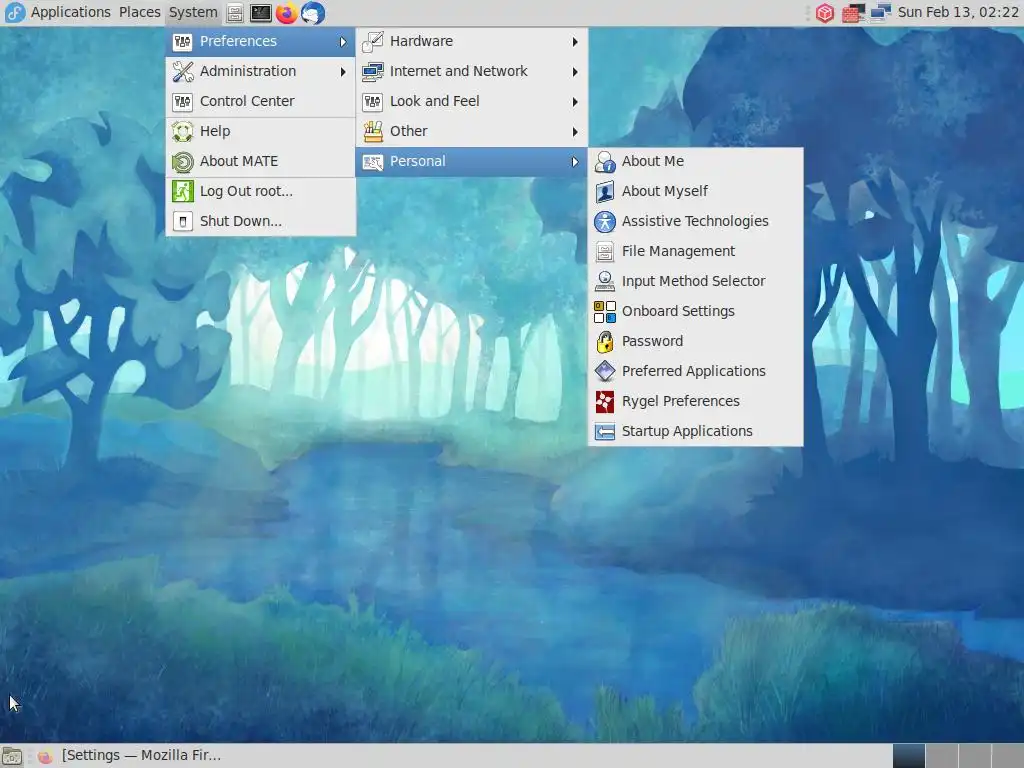This screenshot has height=768, width=1024.
Task: Click the Administration tools icon
Action: tap(183, 71)
